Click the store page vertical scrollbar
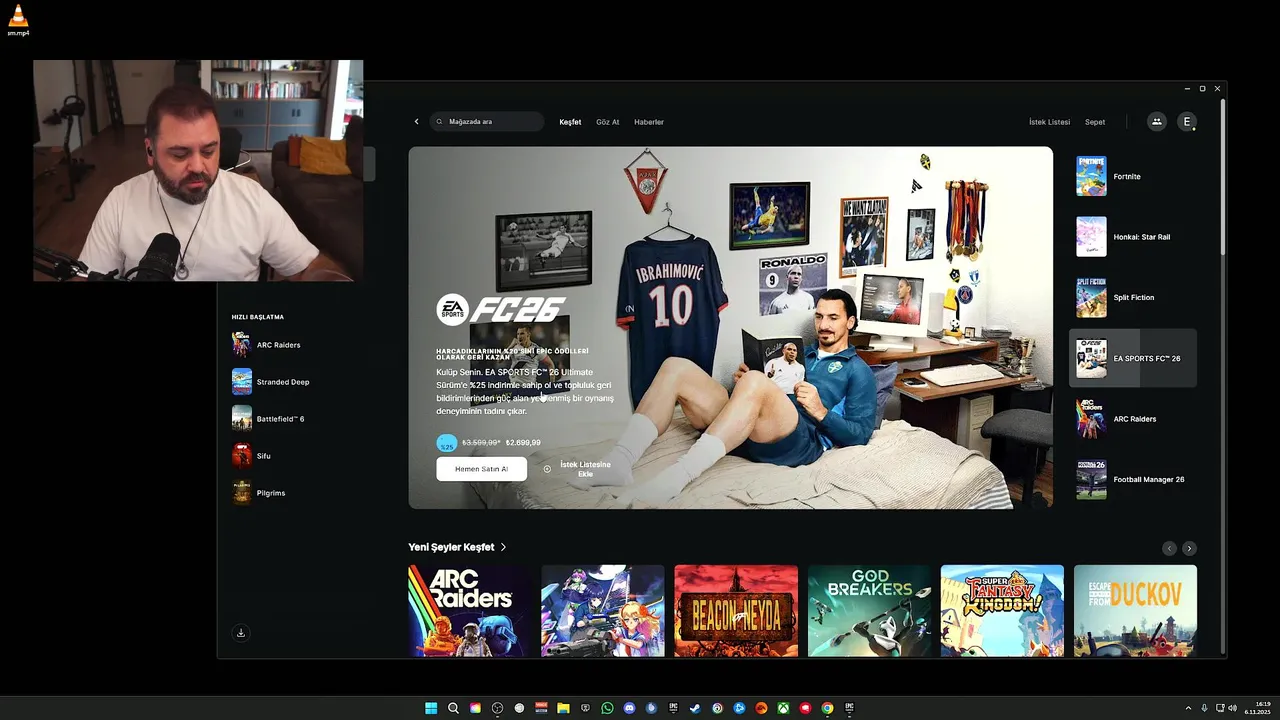 (x=1222, y=175)
